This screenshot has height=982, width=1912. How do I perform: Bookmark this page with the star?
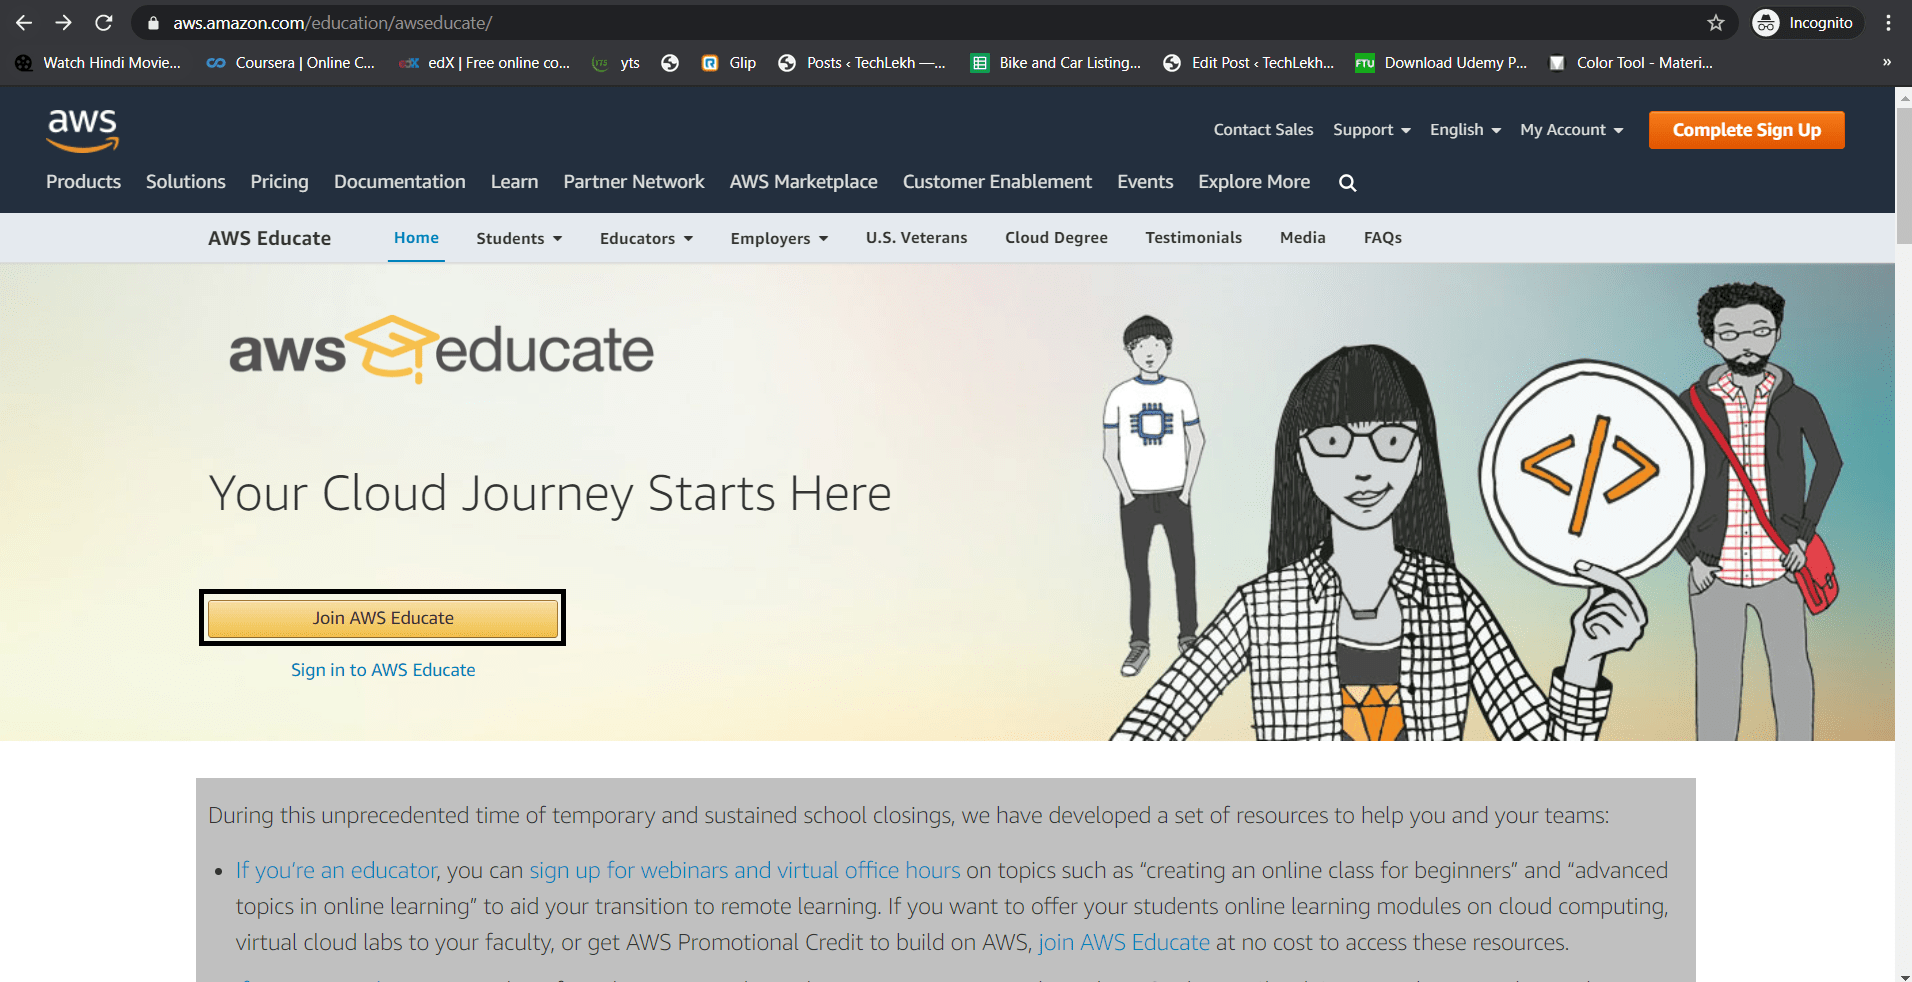pos(1714,22)
